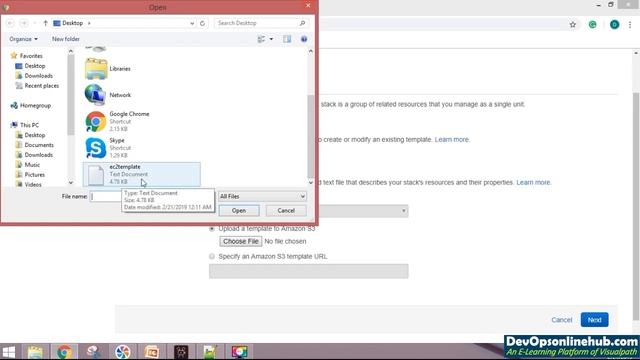
Task: Open File Explorer from taskbar
Action: coord(35,352)
